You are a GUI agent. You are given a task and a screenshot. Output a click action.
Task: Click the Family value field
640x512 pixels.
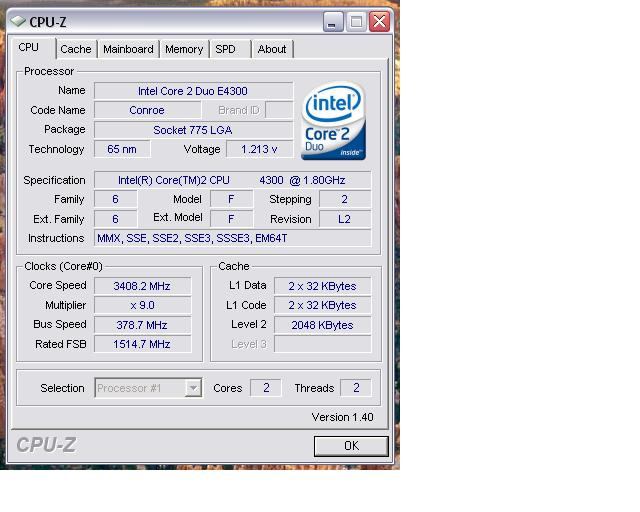point(116,199)
